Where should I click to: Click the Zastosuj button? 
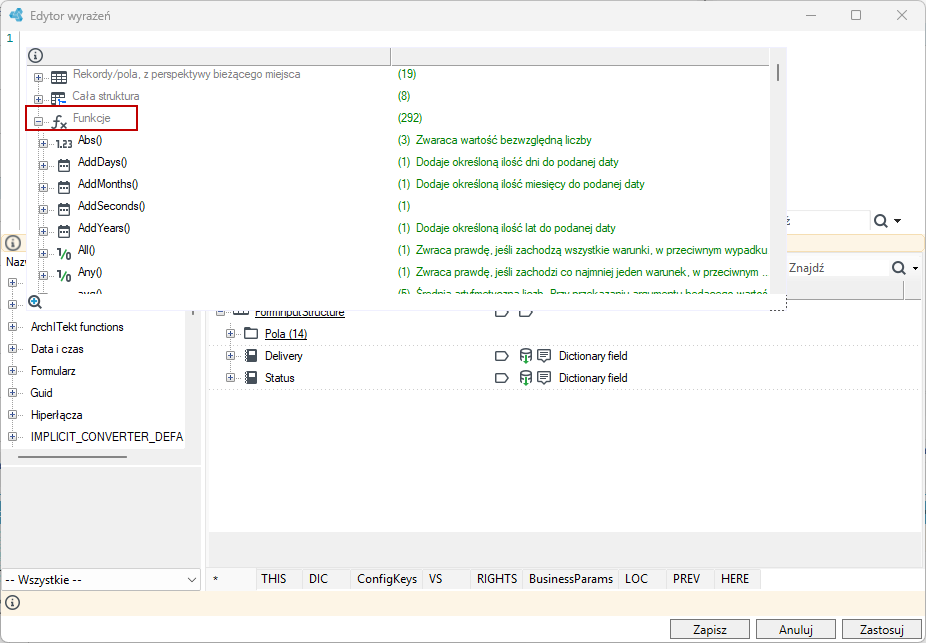[x=882, y=629]
